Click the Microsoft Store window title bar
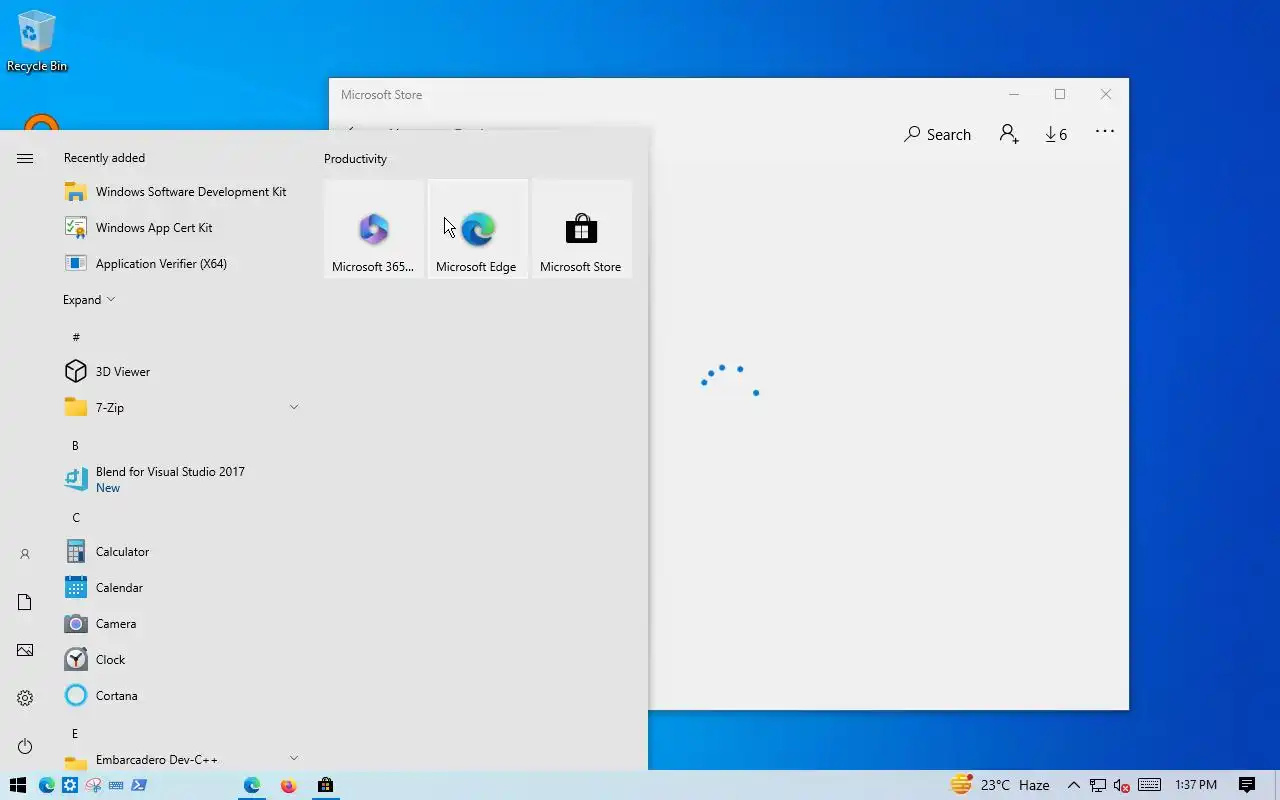The width and height of the screenshot is (1280, 800). 660,95
